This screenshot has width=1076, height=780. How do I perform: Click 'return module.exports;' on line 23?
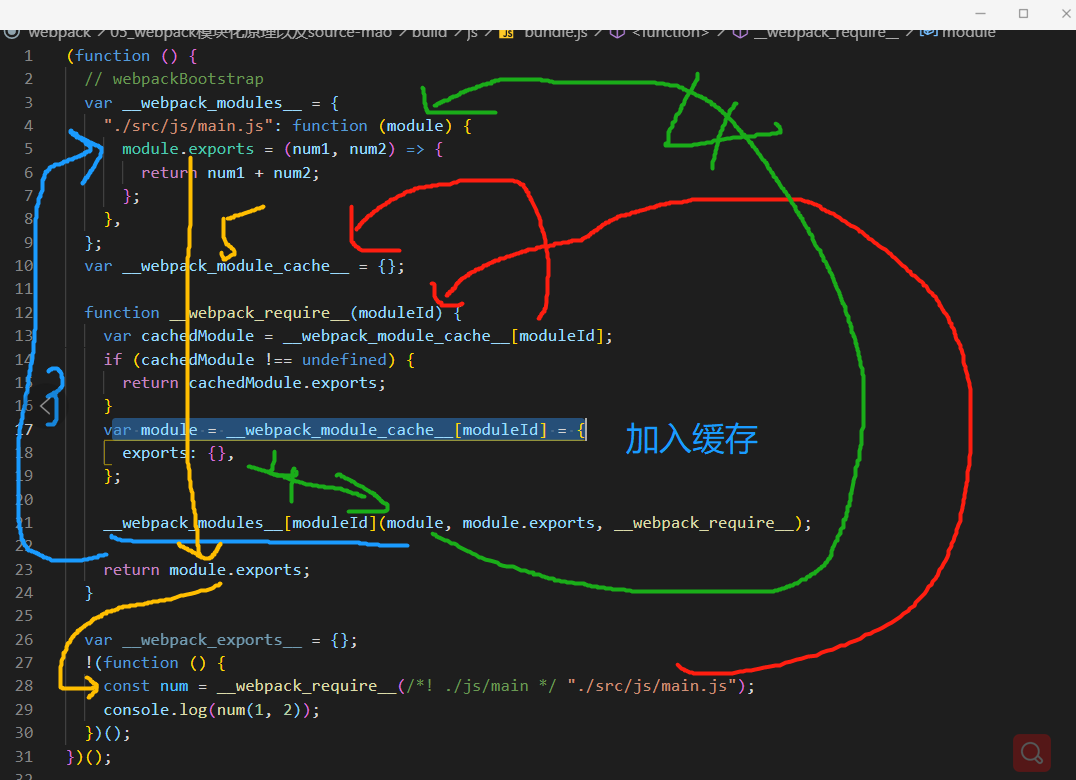[x=207, y=570]
